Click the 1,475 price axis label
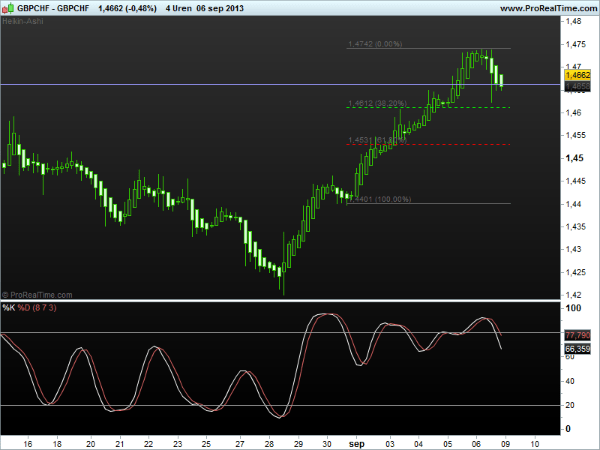 (x=576, y=44)
